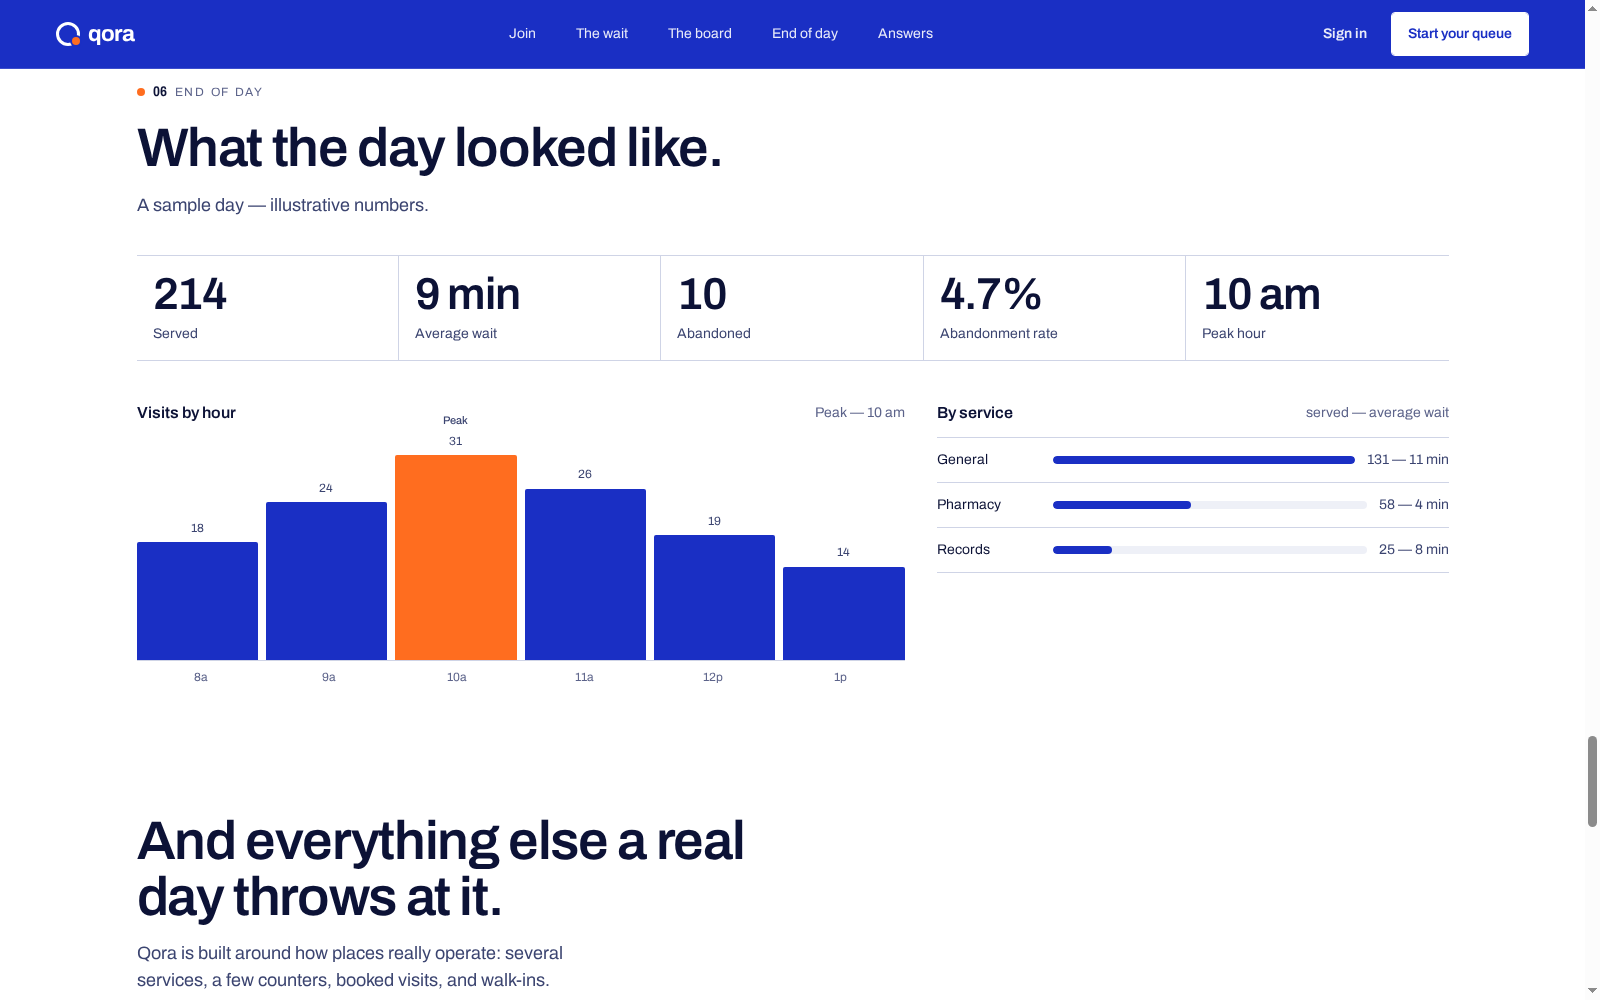Image resolution: width=1600 pixels, height=1000 pixels.
Task: Click the '131 — 11 min' value
Action: point(1408,460)
